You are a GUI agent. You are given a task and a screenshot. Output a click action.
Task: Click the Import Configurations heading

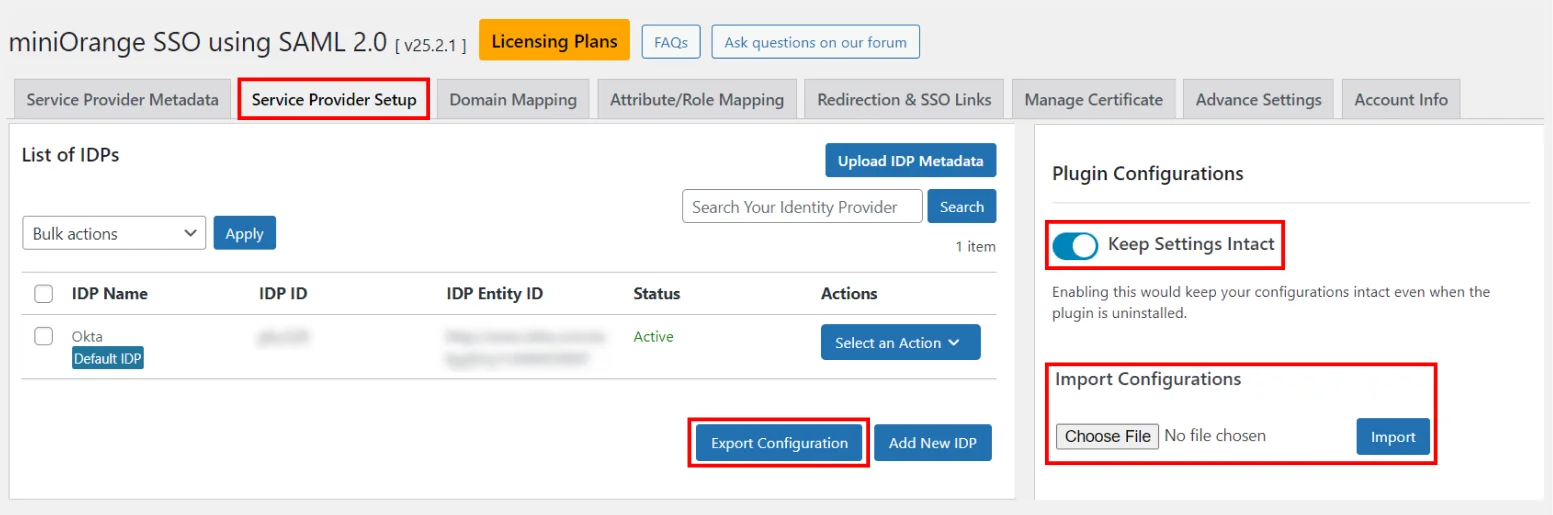pos(1148,379)
